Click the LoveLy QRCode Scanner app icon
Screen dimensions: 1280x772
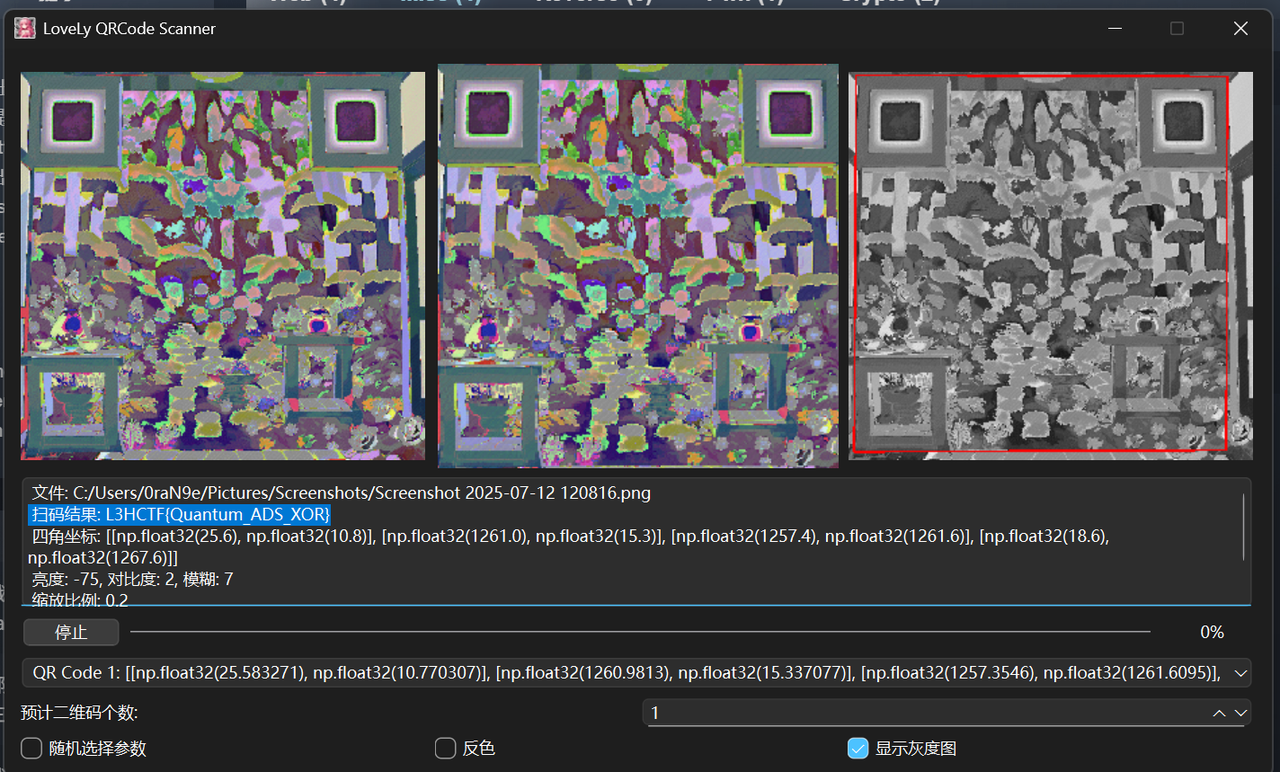coord(25,29)
